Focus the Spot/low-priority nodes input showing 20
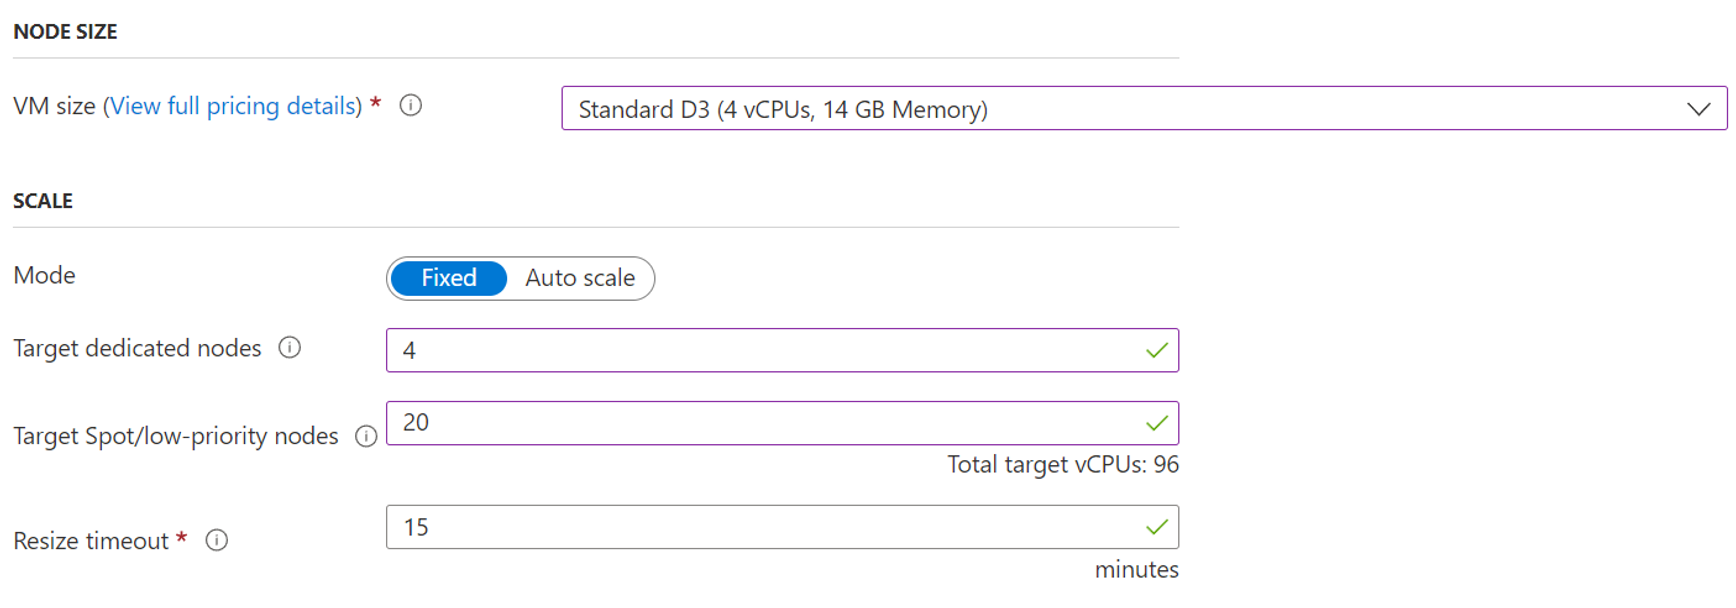Image resolution: width=1736 pixels, height=608 pixels. point(760,423)
